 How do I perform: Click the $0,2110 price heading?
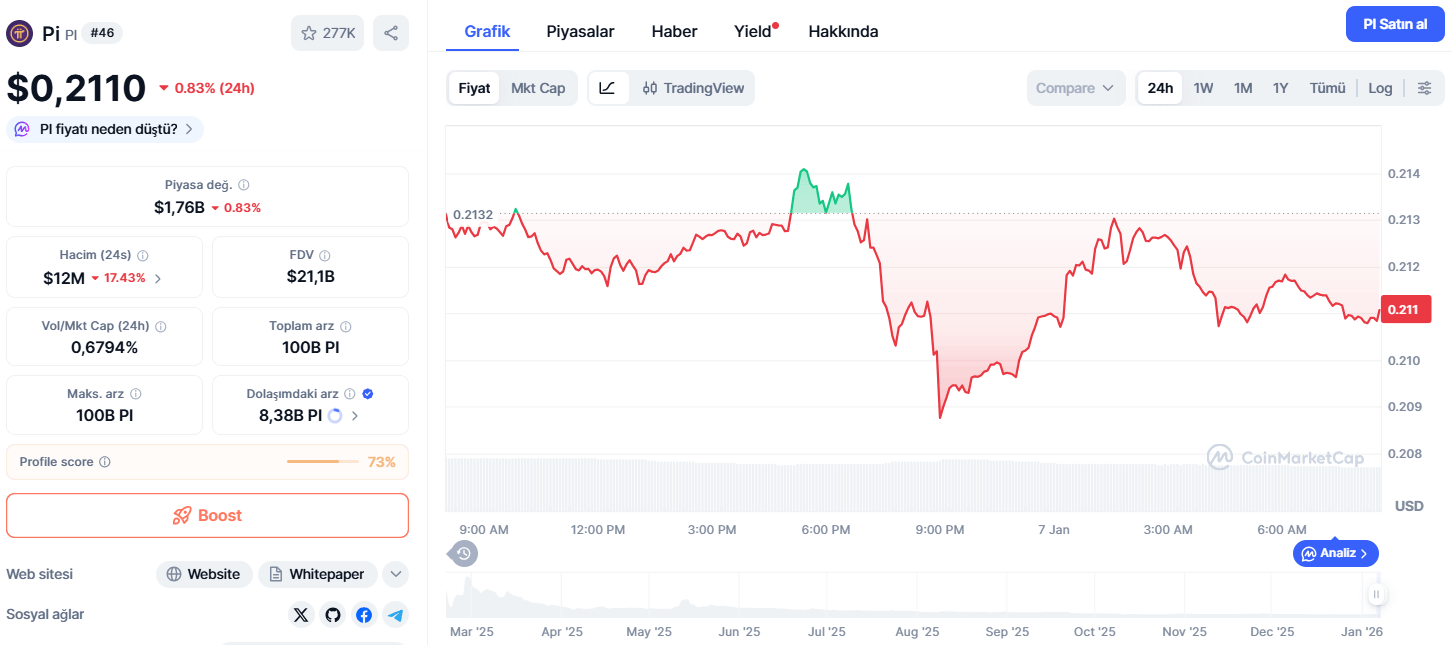[x=76, y=88]
